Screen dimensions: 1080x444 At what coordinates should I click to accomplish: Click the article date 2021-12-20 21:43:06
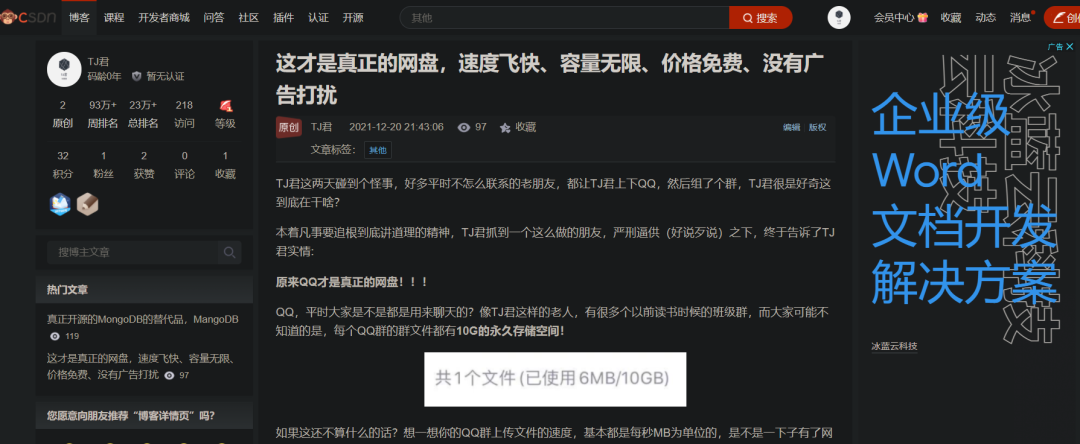396,127
